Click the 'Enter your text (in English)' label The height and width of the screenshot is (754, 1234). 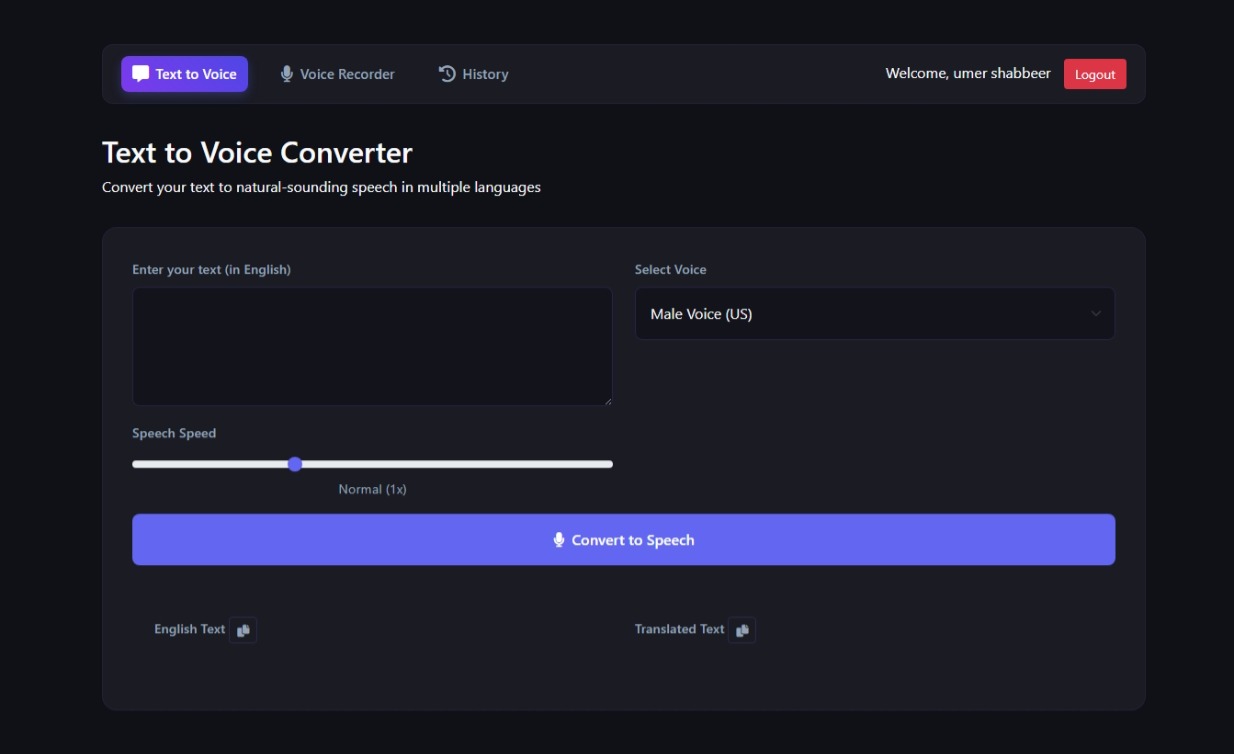point(211,270)
